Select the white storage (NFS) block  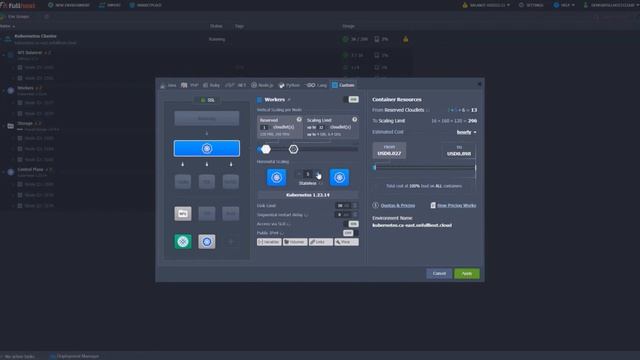click(x=182, y=213)
